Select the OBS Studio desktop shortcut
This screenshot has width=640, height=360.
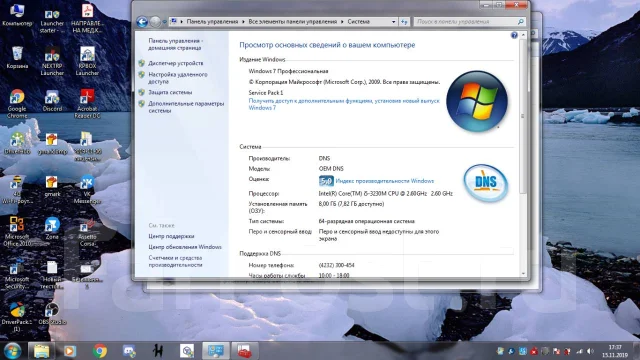click(x=52, y=313)
